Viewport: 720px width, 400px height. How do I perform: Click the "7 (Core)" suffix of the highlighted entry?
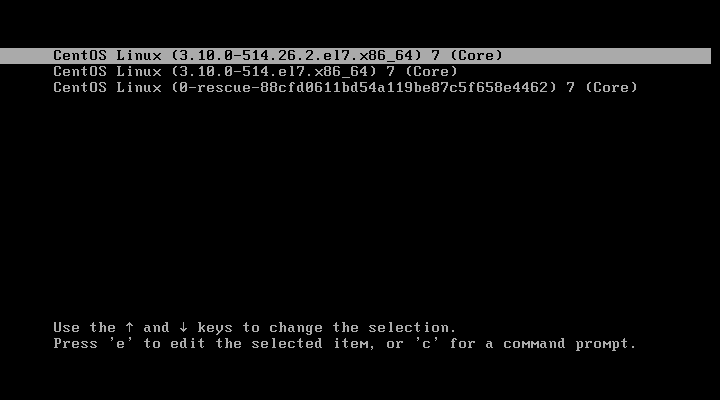tap(467, 56)
